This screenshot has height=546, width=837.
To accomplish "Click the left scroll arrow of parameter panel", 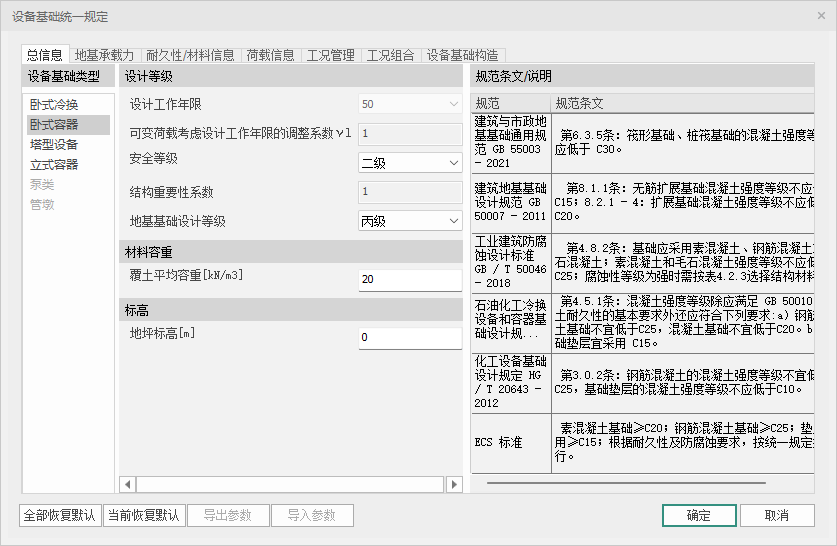I will coord(128,484).
